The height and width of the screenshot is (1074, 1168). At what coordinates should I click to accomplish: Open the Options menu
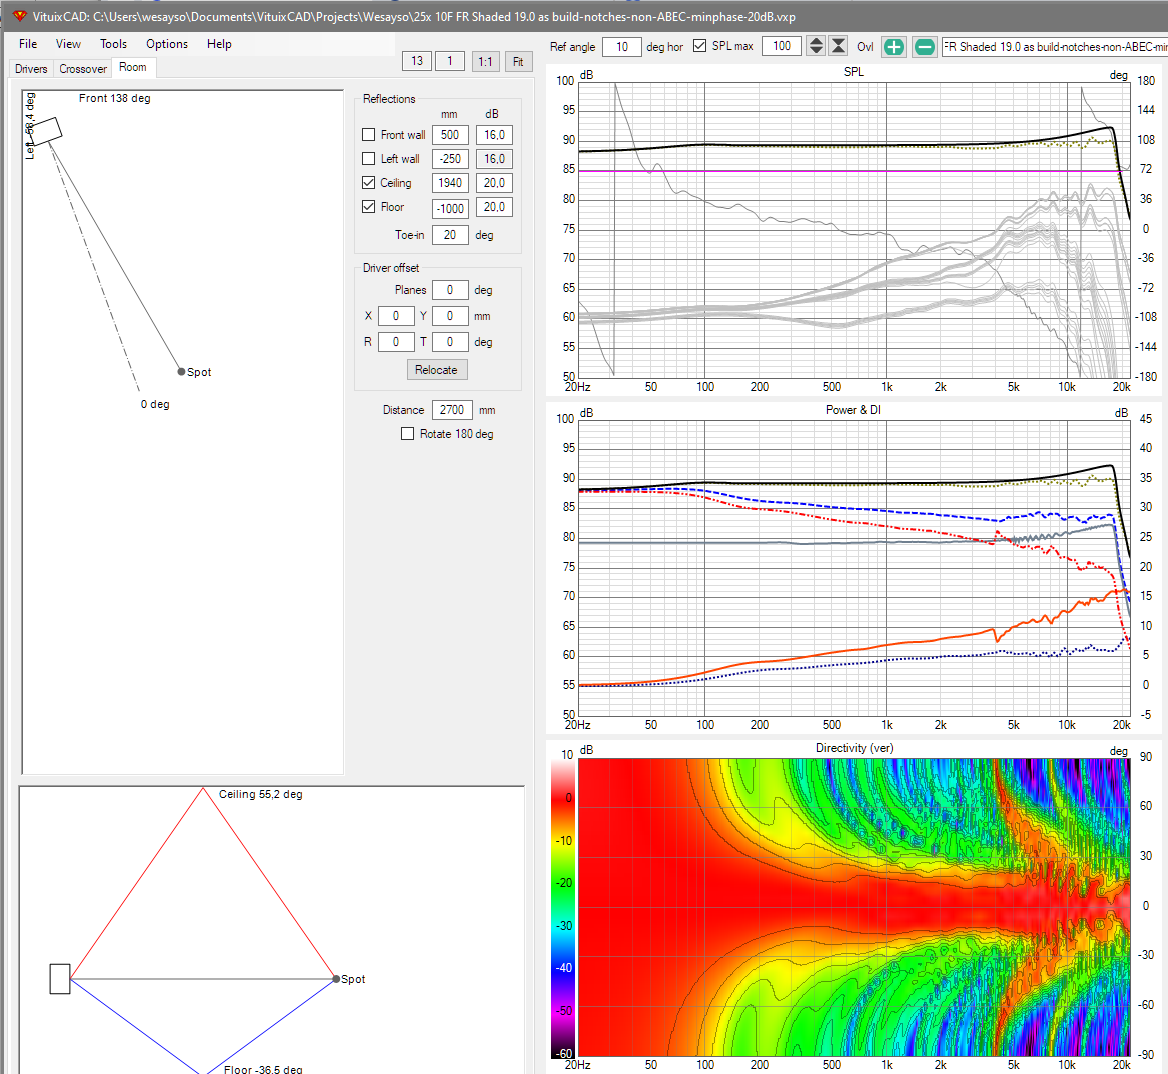pyautogui.click(x=167, y=44)
